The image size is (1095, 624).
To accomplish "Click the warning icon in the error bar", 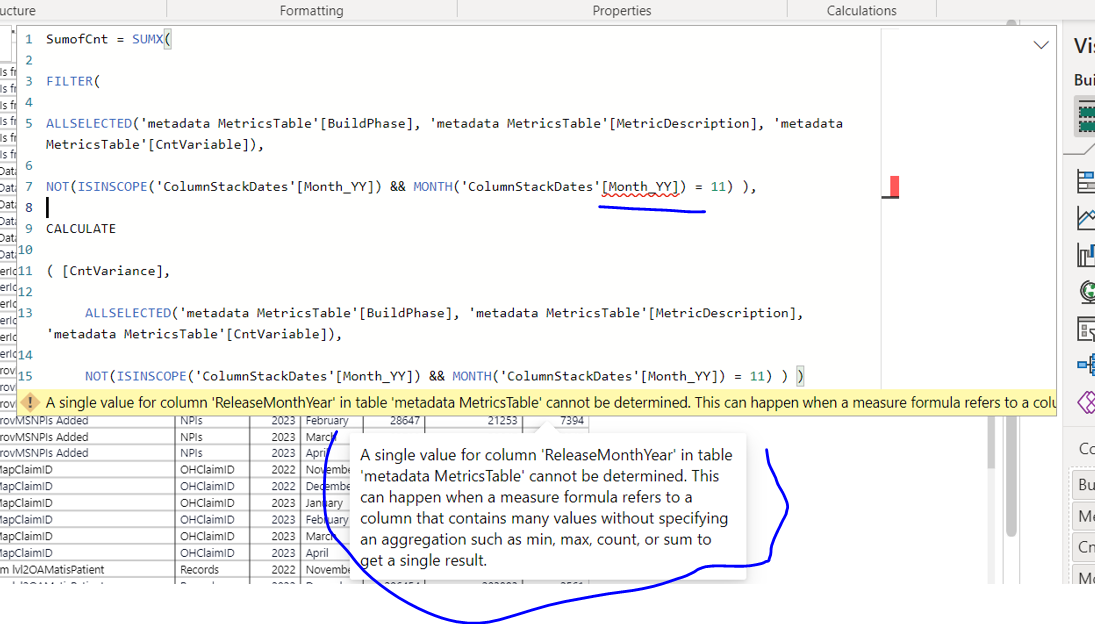I will (x=30, y=403).
